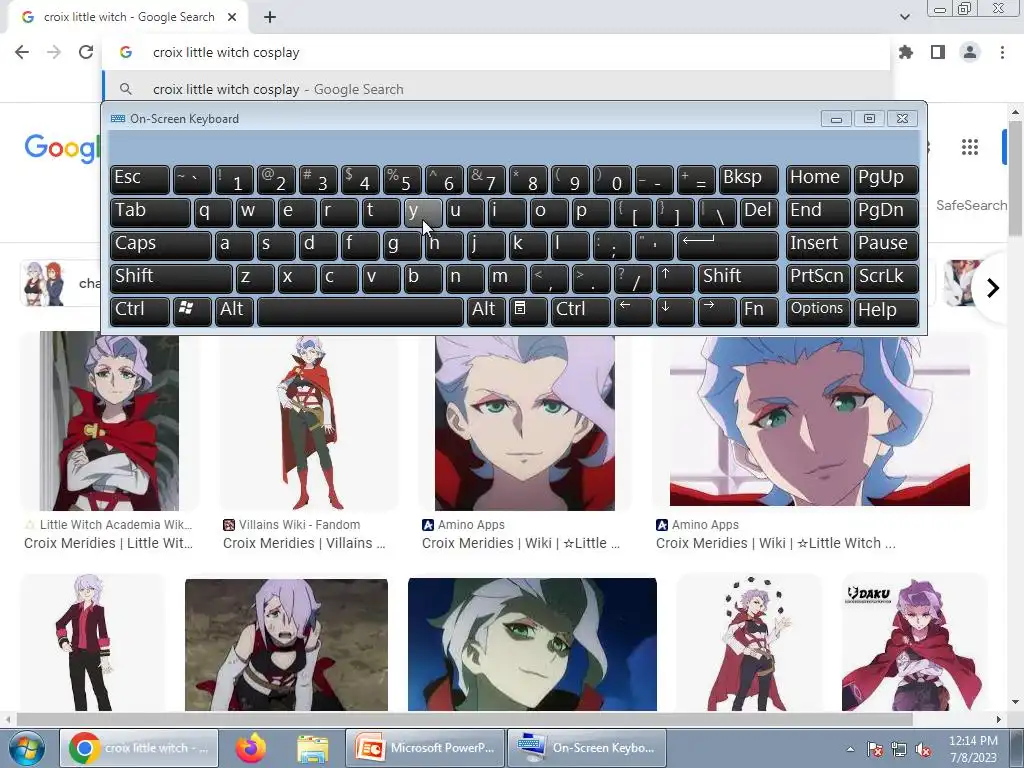Open the Google apps grid icon
Screen dimensions: 1024x768
coord(970,147)
